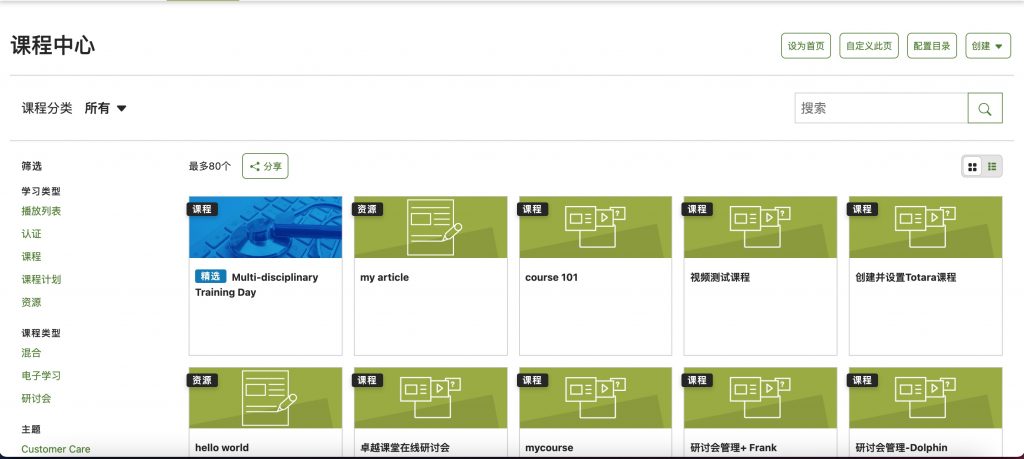Image resolution: width=1024 pixels, height=459 pixels.
Task: Click the Multi-disciplinary Training Day thumbnail image
Action: click(x=265, y=227)
